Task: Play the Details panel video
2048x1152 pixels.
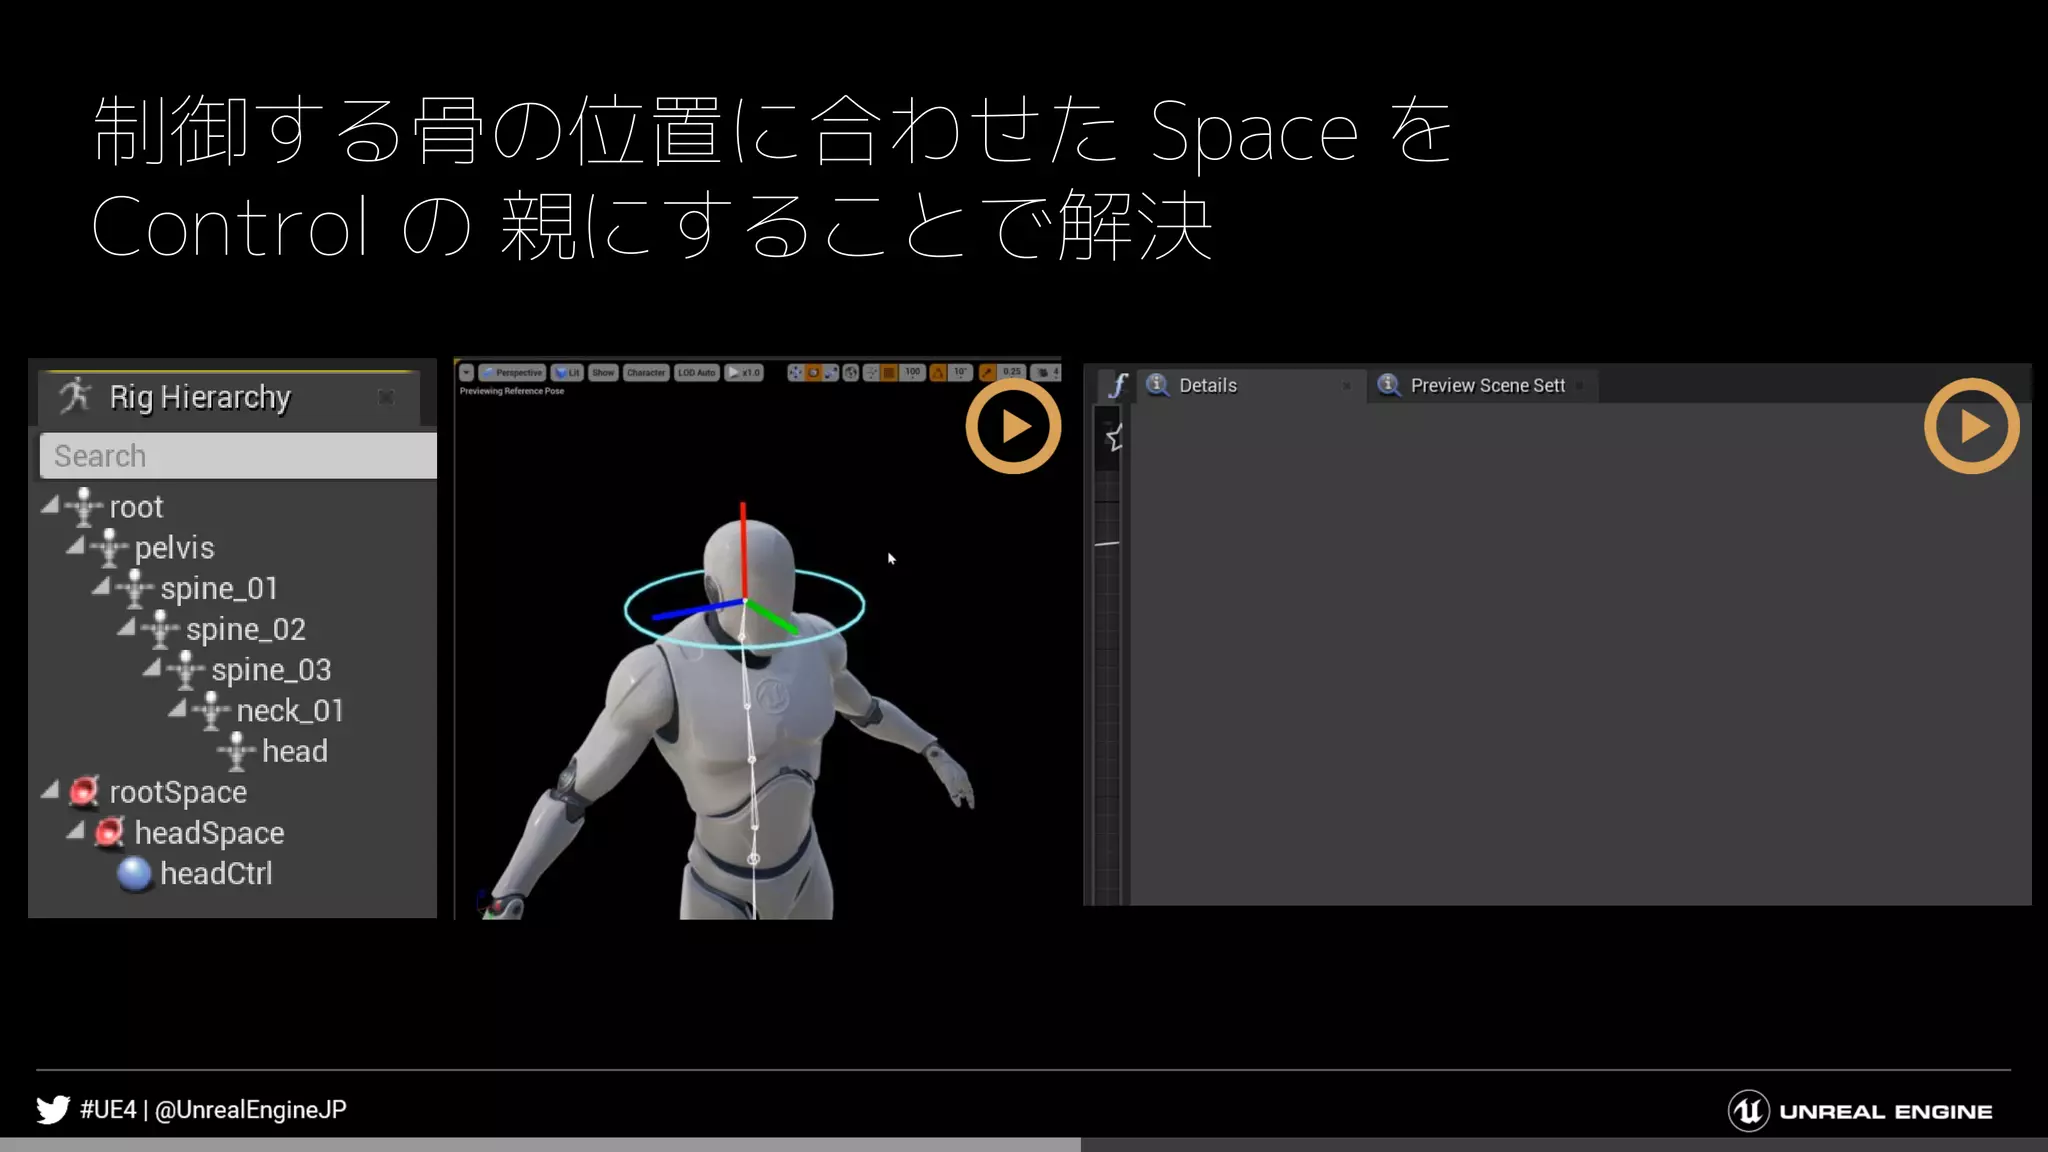Action: [x=1972, y=426]
